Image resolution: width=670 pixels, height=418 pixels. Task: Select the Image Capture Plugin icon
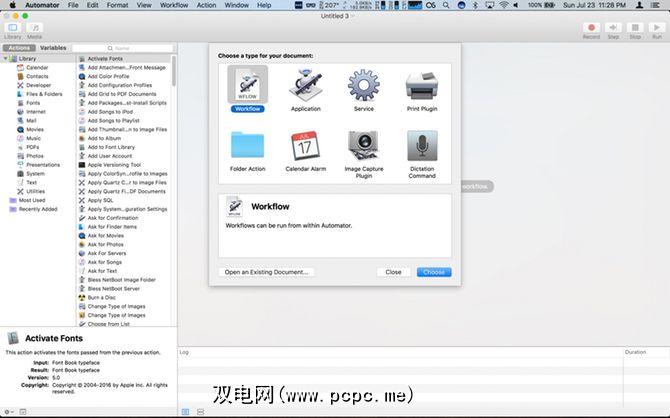(x=364, y=145)
